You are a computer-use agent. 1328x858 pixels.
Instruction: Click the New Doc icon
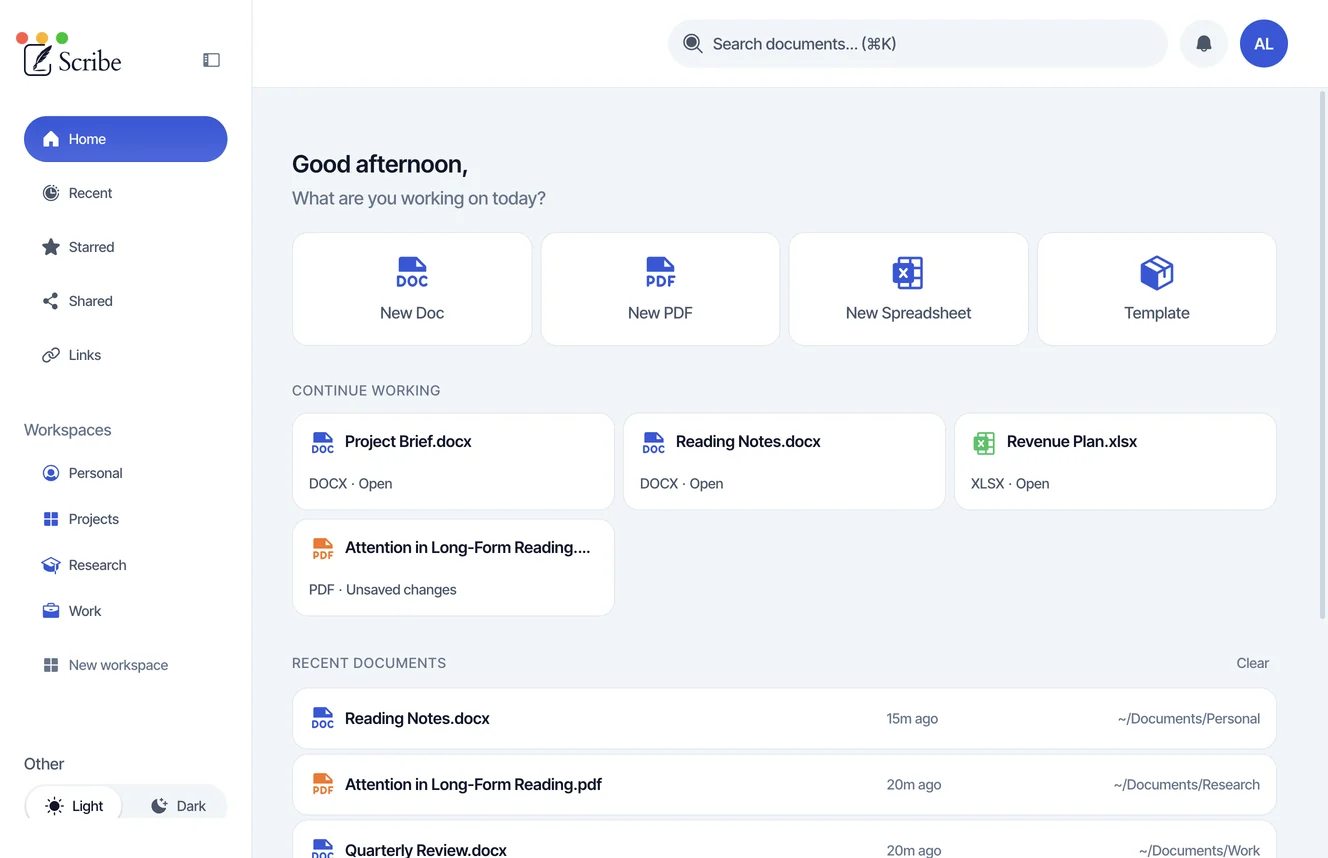412,272
